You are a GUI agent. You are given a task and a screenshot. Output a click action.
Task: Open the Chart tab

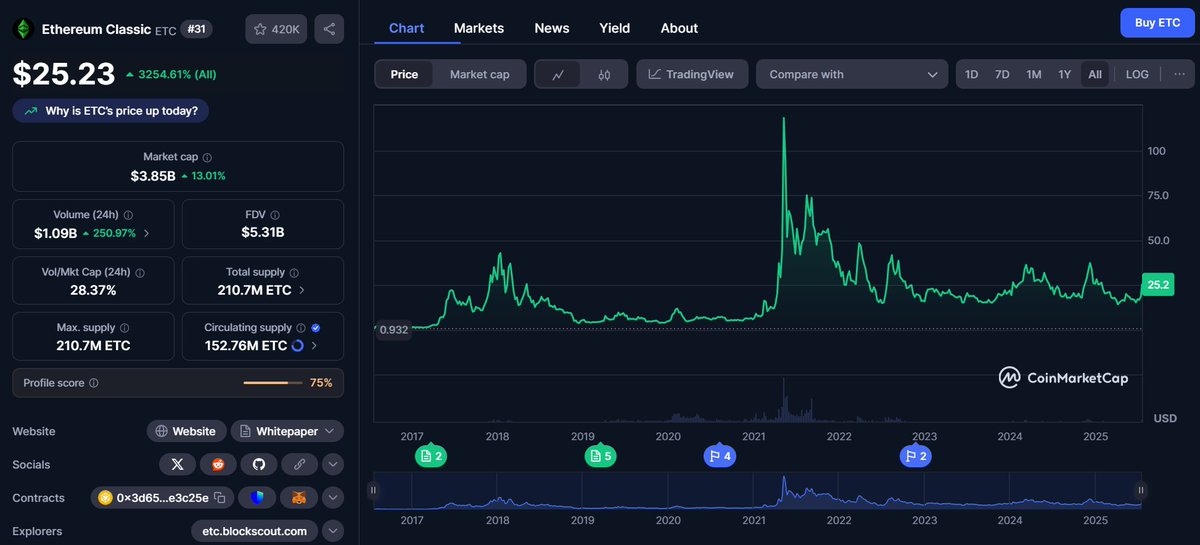[406, 28]
